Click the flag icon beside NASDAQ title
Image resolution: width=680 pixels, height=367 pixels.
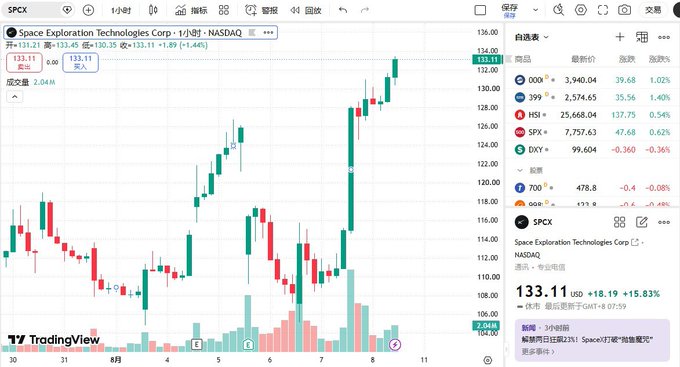(252, 33)
